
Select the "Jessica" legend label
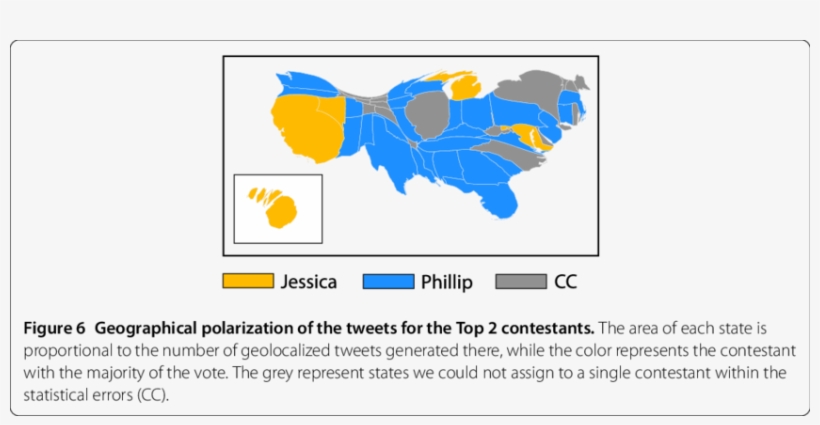pyautogui.click(x=309, y=282)
